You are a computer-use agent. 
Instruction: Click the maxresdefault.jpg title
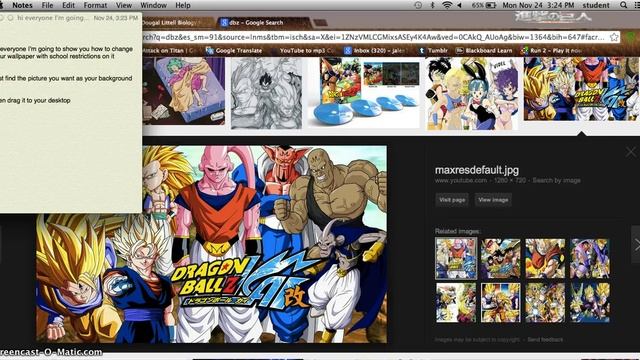[x=477, y=170]
